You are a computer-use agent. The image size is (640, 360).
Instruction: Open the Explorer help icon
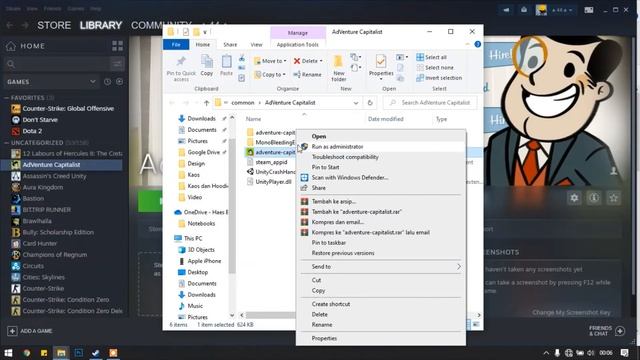click(478, 44)
